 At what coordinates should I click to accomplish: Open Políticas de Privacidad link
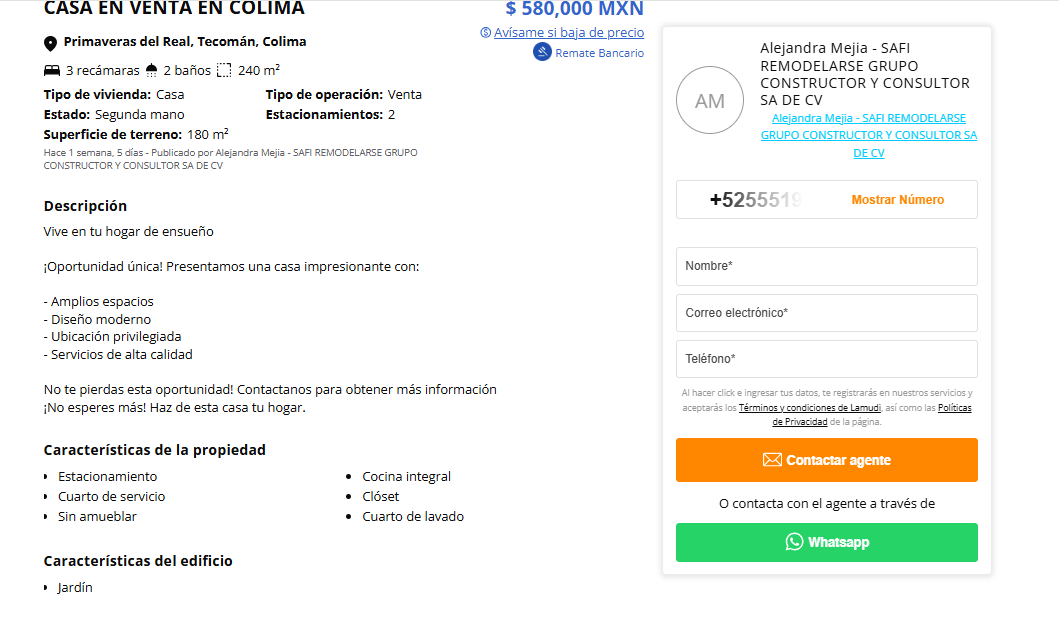point(954,408)
